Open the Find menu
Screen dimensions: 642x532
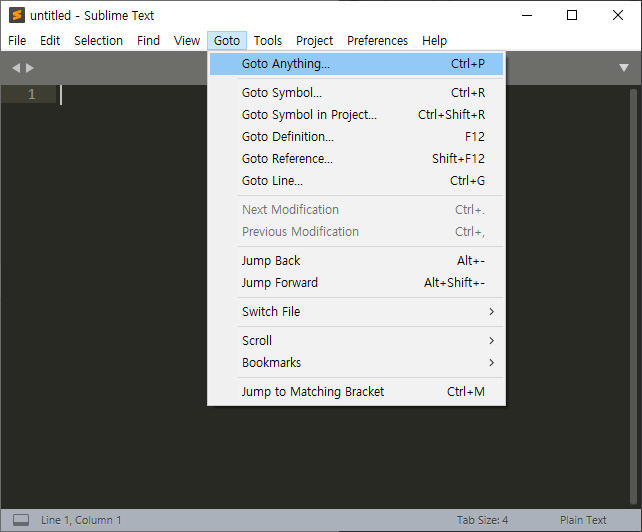pyautogui.click(x=148, y=41)
